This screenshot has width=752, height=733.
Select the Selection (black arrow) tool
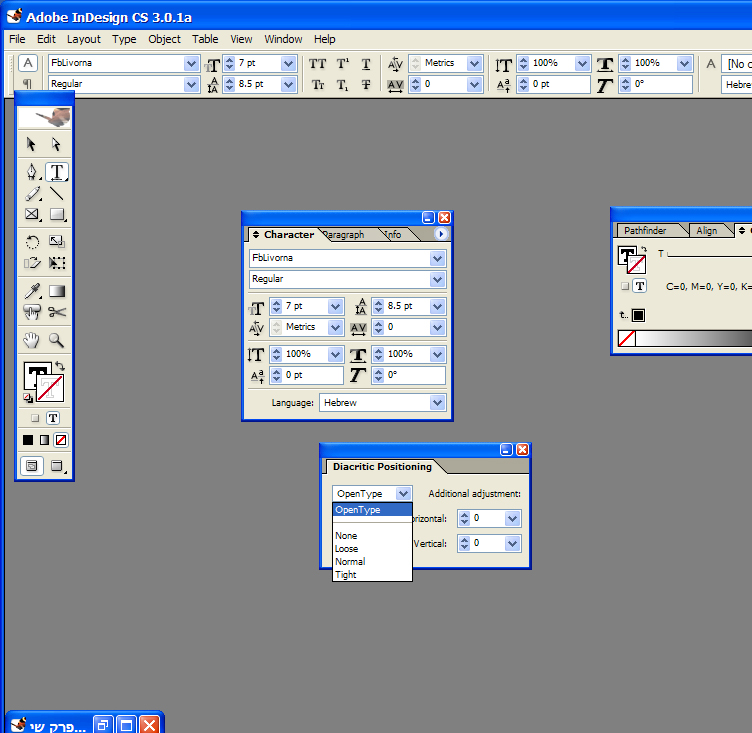click(32, 144)
